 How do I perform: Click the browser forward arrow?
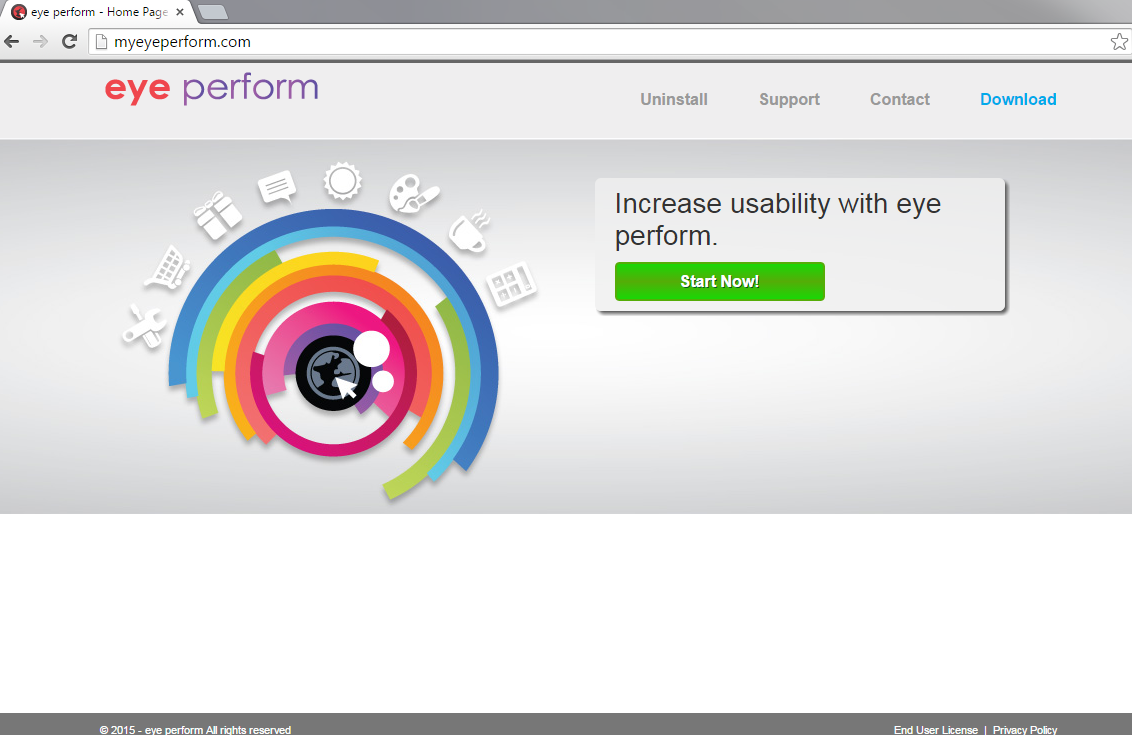click(40, 42)
